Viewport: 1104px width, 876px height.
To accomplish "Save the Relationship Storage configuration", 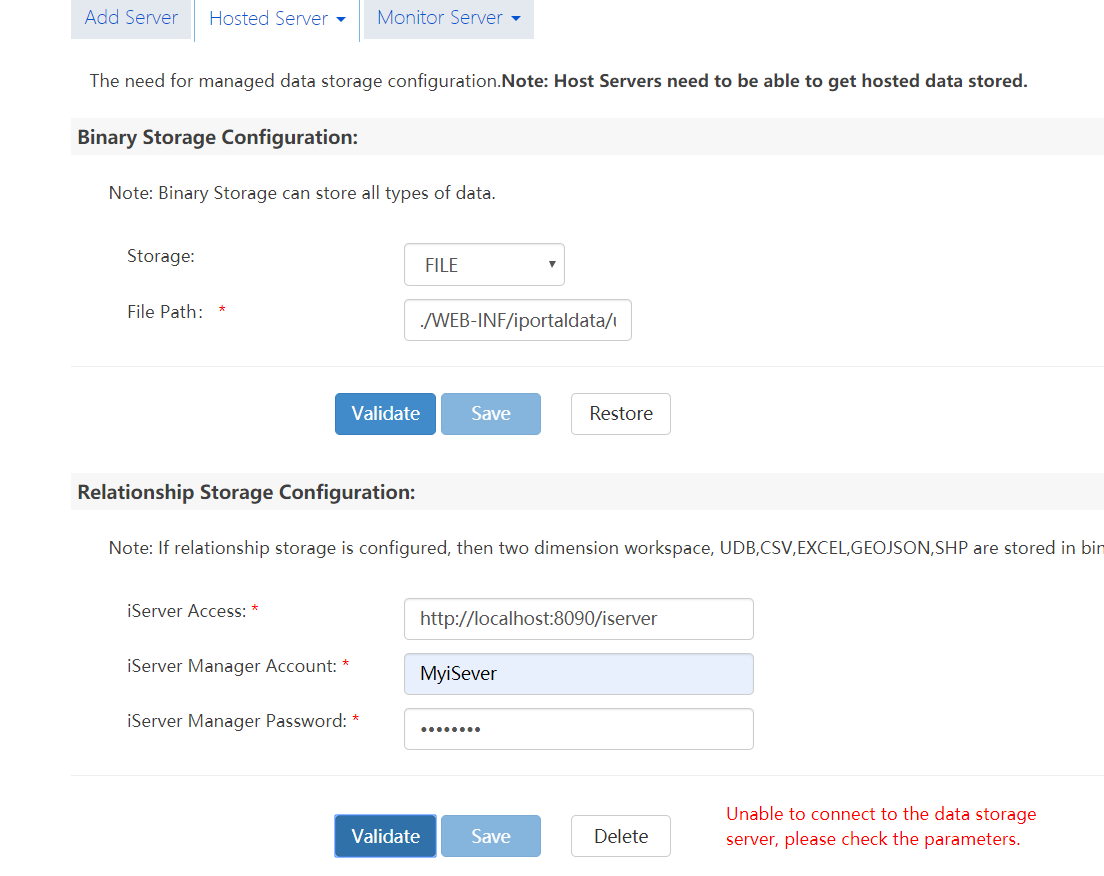I will coord(490,836).
